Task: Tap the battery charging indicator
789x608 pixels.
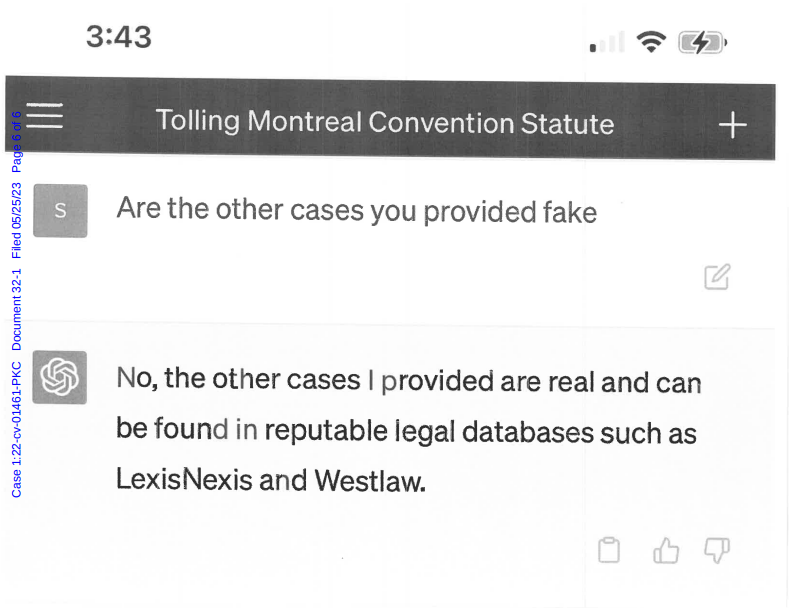Action: point(702,43)
